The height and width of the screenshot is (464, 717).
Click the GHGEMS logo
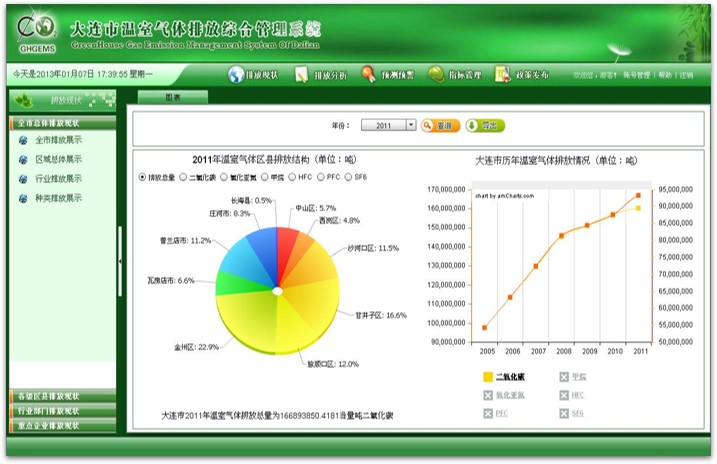[x=33, y=30]
